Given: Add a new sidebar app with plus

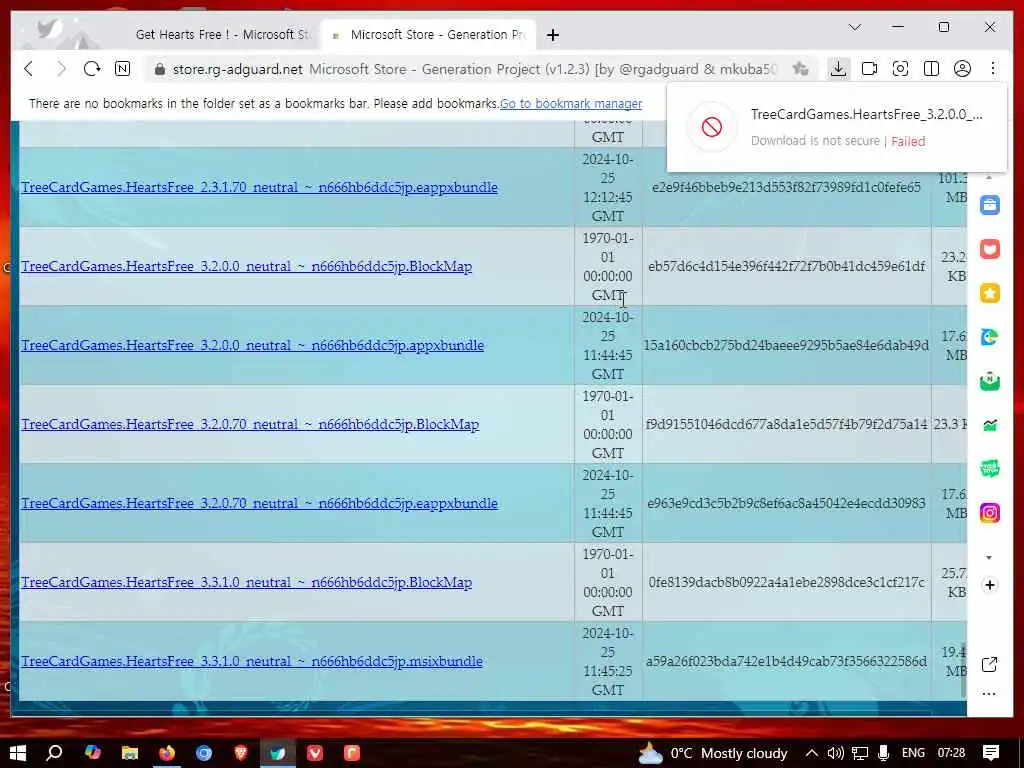Looking at the screenshot, I should (989, 585).
